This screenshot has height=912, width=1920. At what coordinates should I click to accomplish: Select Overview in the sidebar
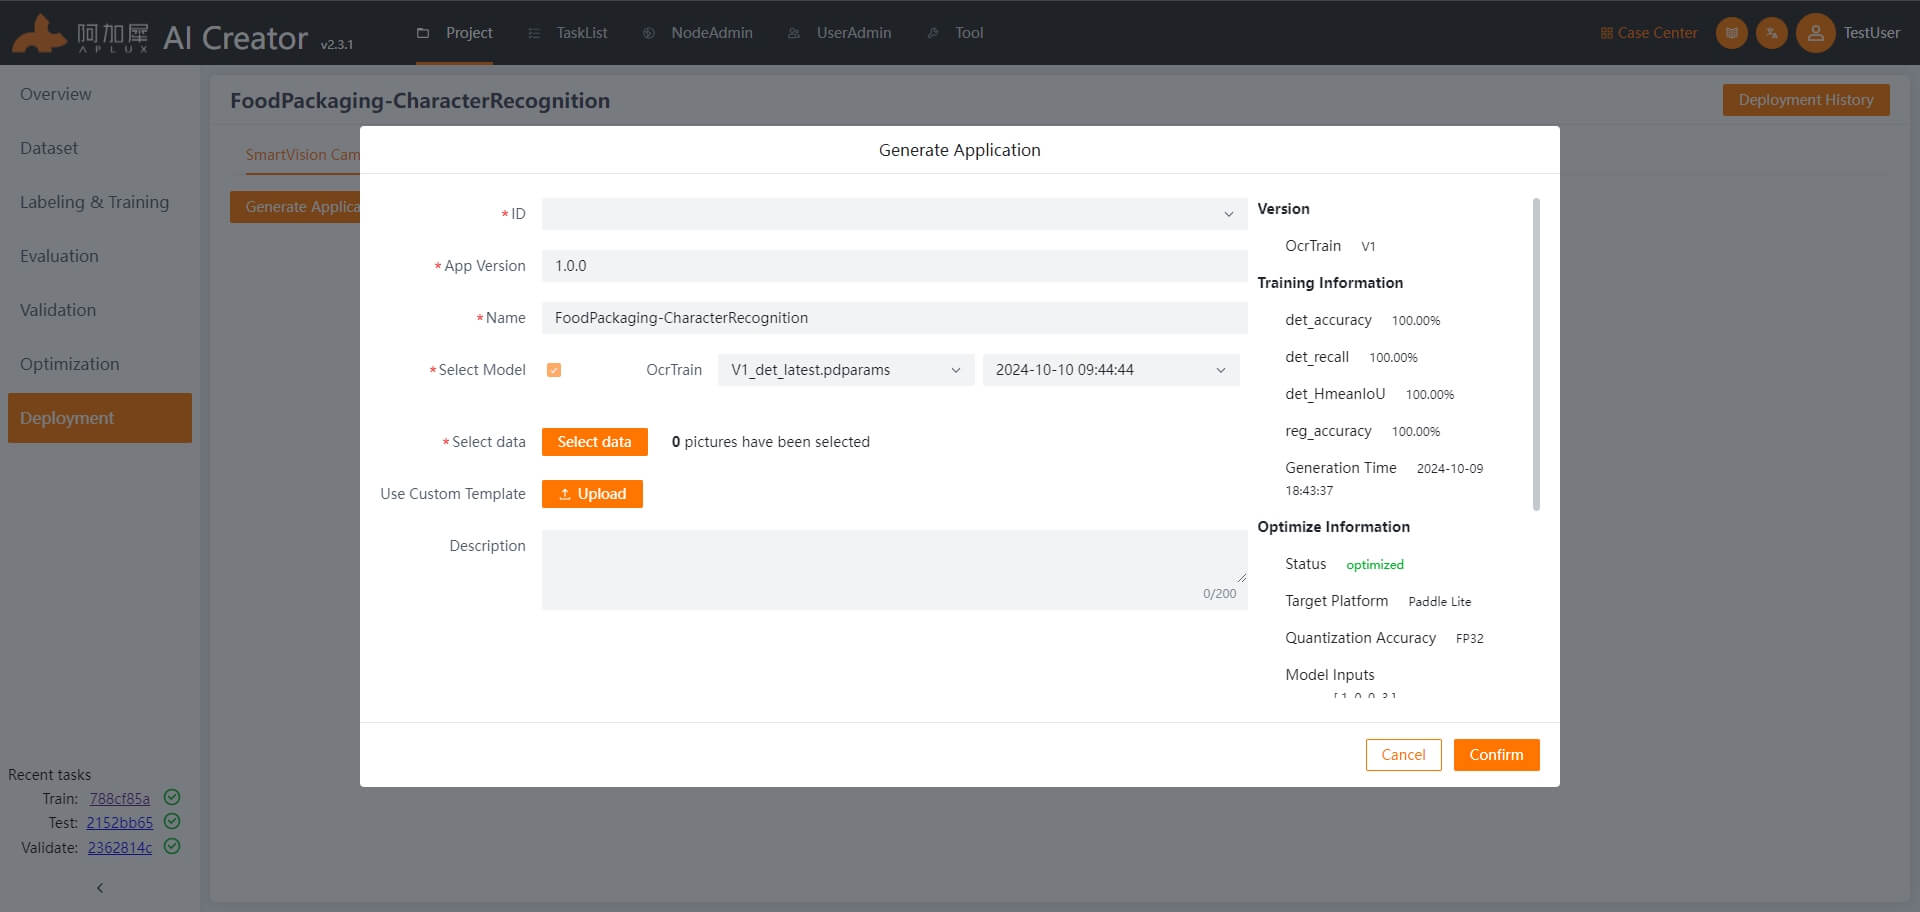pos(100,94)
